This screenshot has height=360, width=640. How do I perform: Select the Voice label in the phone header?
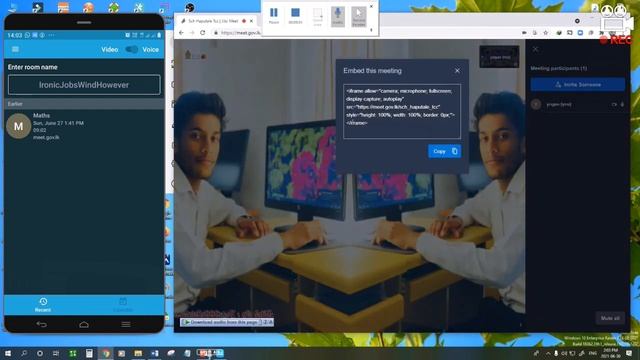tap(150, 49)
